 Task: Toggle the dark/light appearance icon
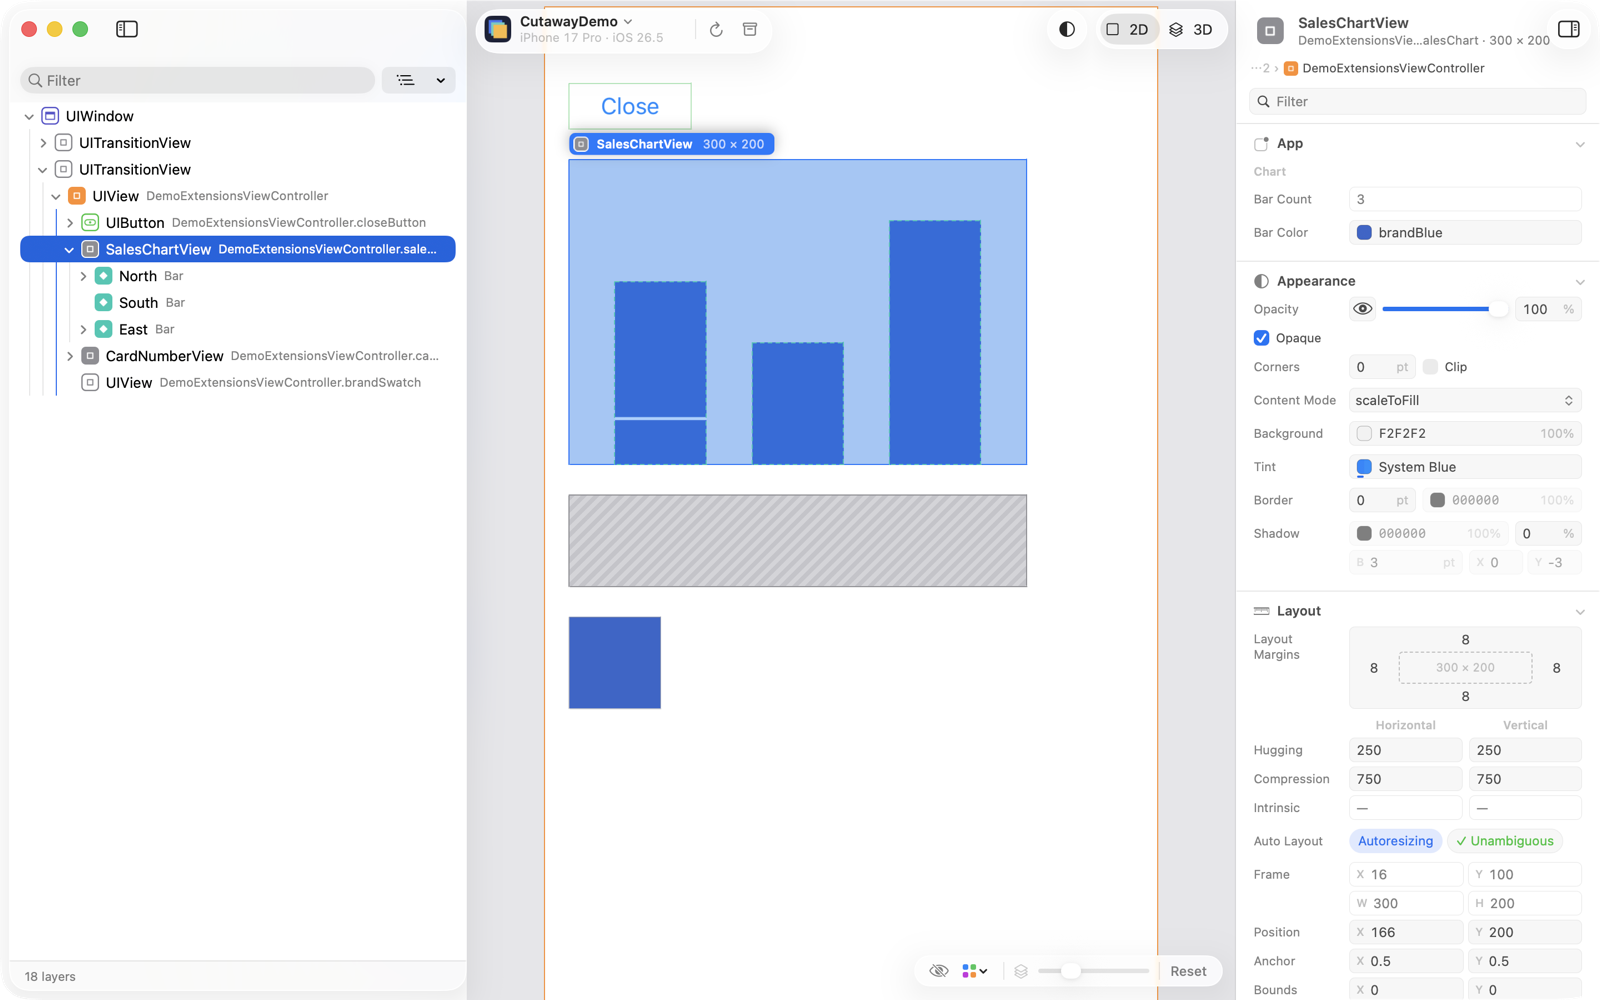[1067, 29]
